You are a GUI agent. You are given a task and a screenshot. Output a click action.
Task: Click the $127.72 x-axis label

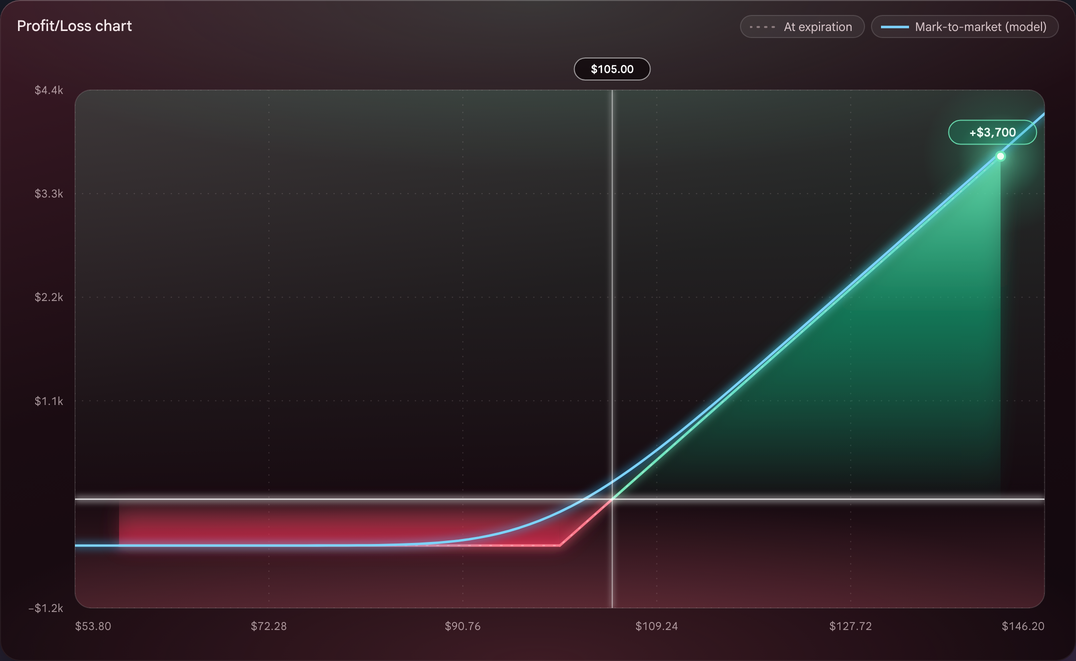(850, 626)
